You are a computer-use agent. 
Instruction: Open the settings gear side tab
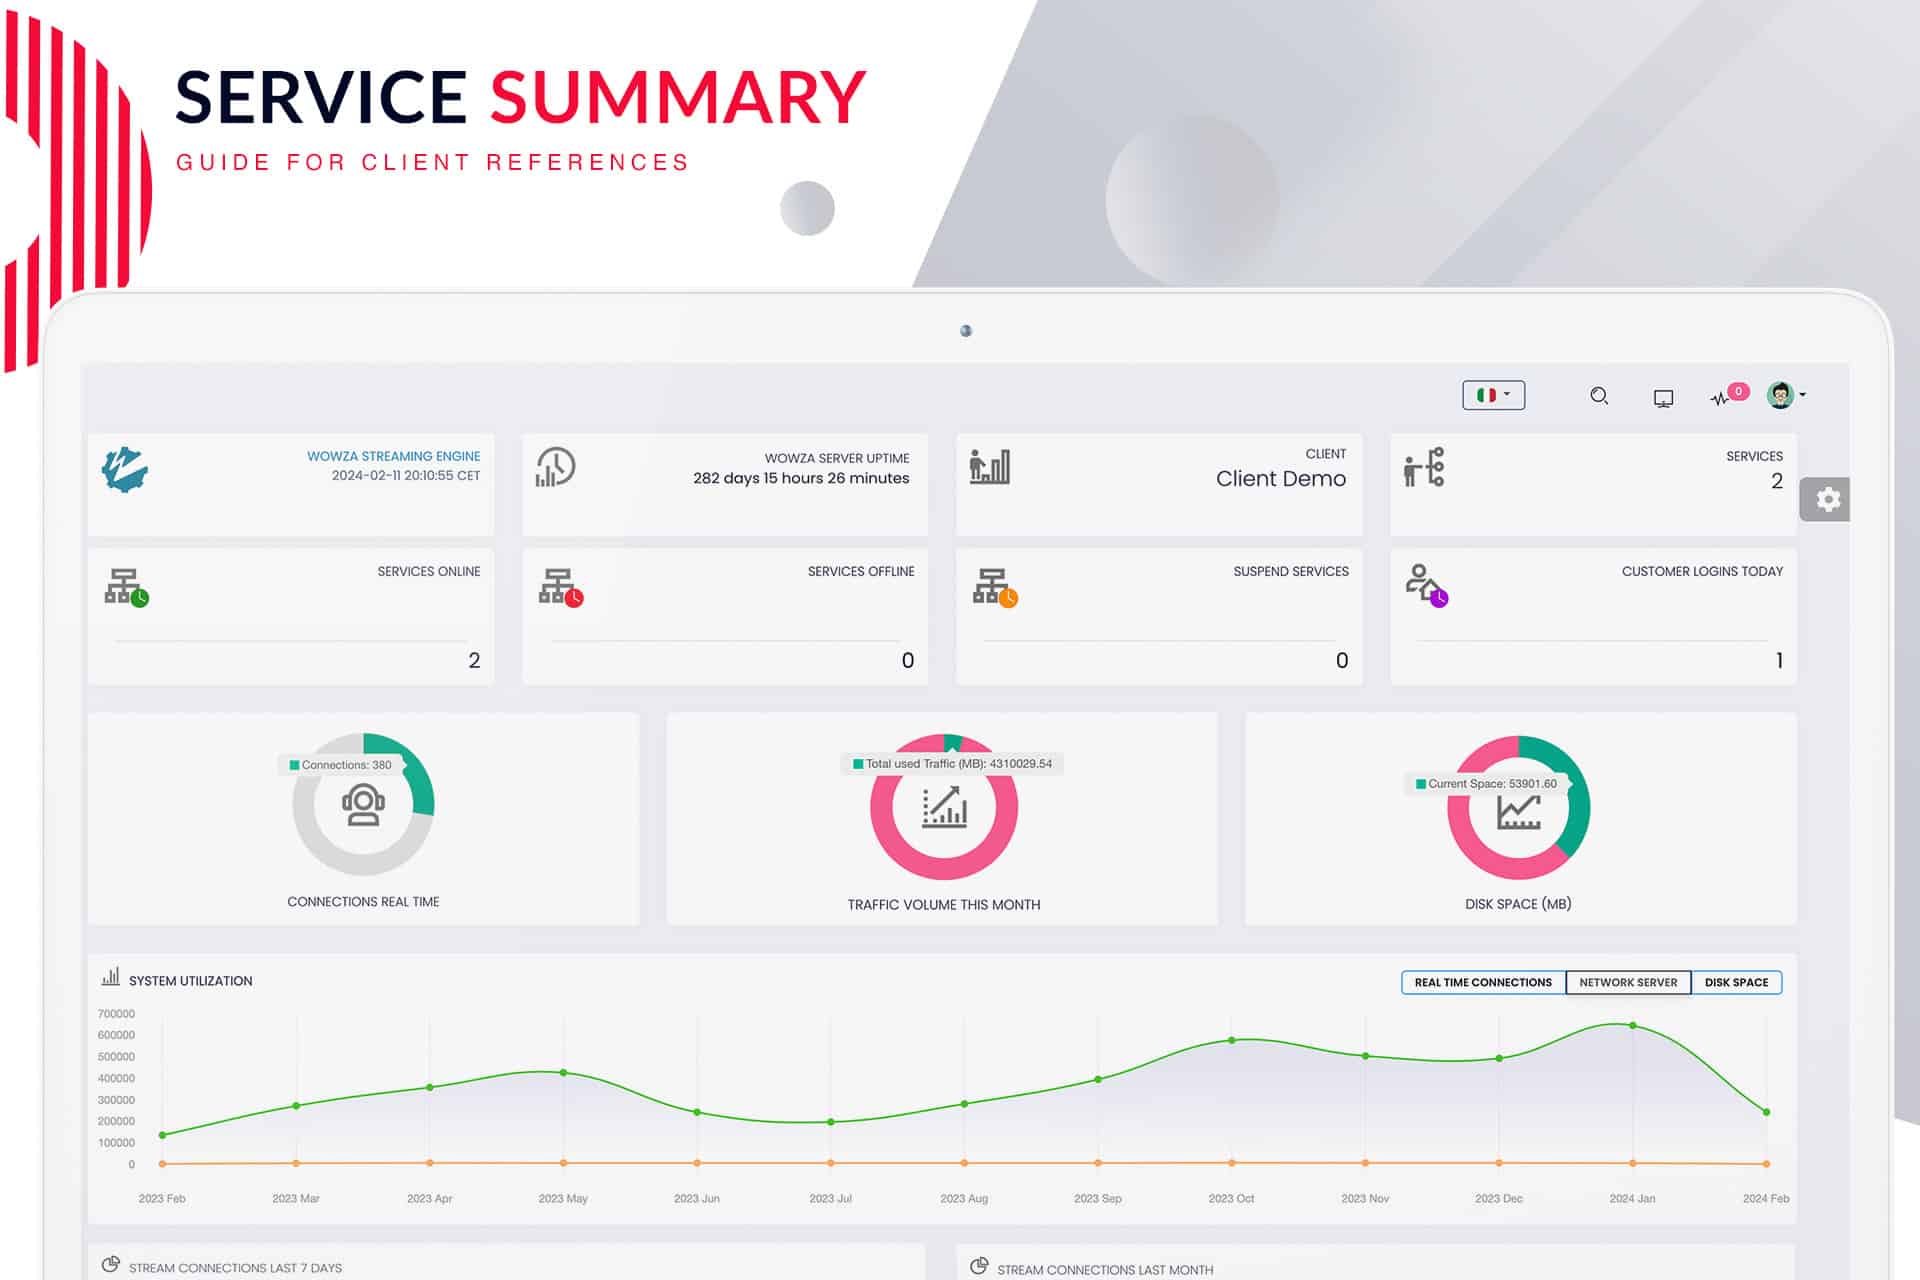tap(1827, 499)
